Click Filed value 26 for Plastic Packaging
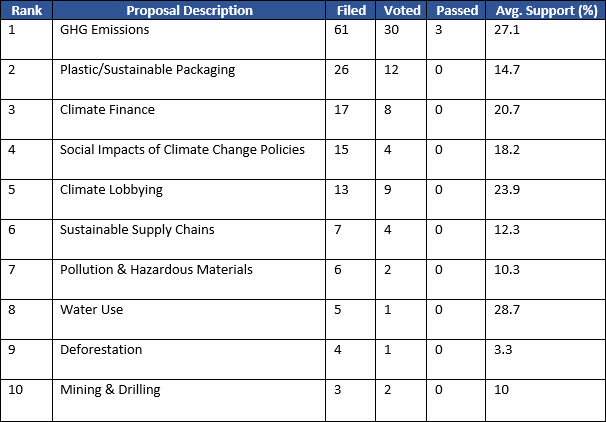606x422 pixels. pyautogui.click(x=341, y=70)
